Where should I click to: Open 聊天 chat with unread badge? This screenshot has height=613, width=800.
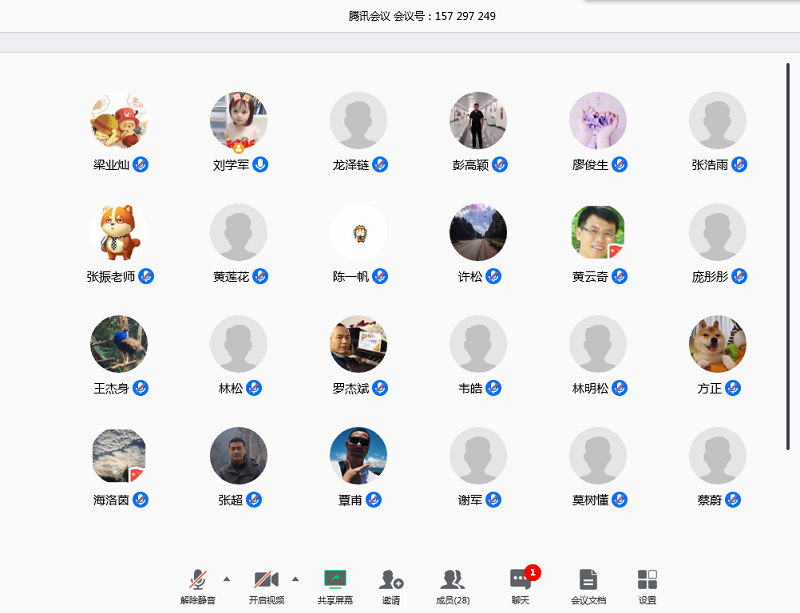[x=520, y=586]
